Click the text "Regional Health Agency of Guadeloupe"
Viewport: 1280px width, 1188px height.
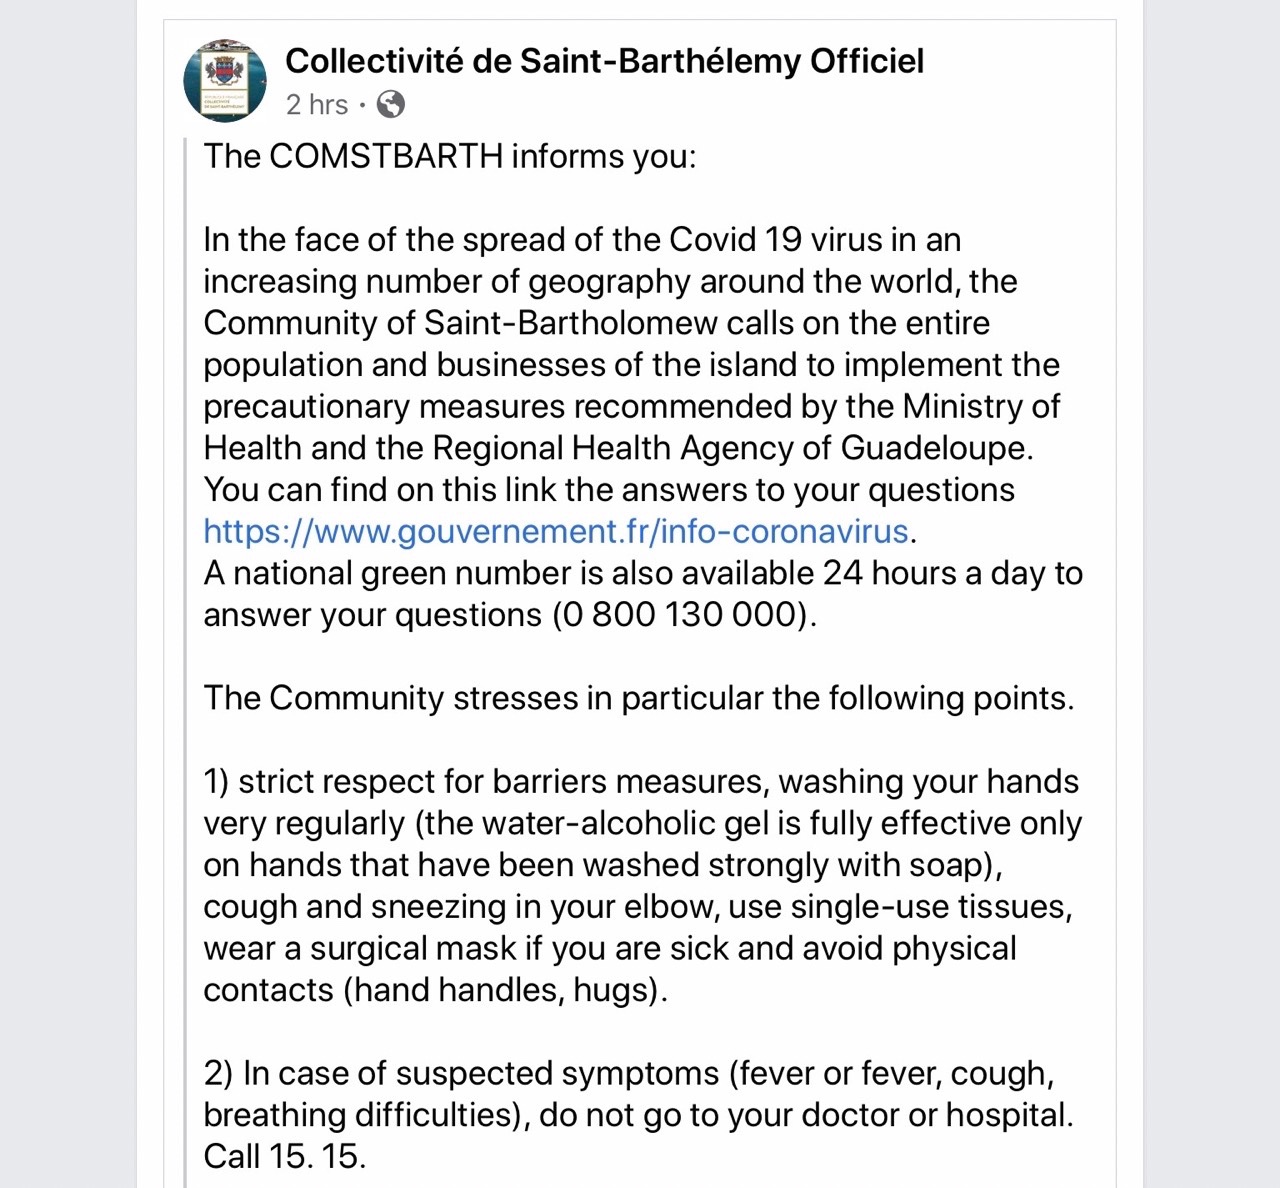click(730, 448)
